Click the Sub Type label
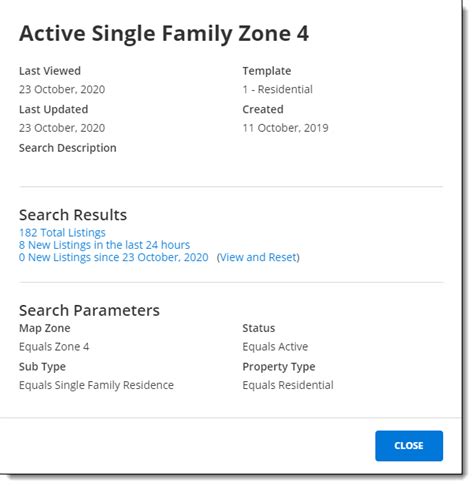Image resolution: width=474 pixels, height=486 pixels. [x=42, y=367]
